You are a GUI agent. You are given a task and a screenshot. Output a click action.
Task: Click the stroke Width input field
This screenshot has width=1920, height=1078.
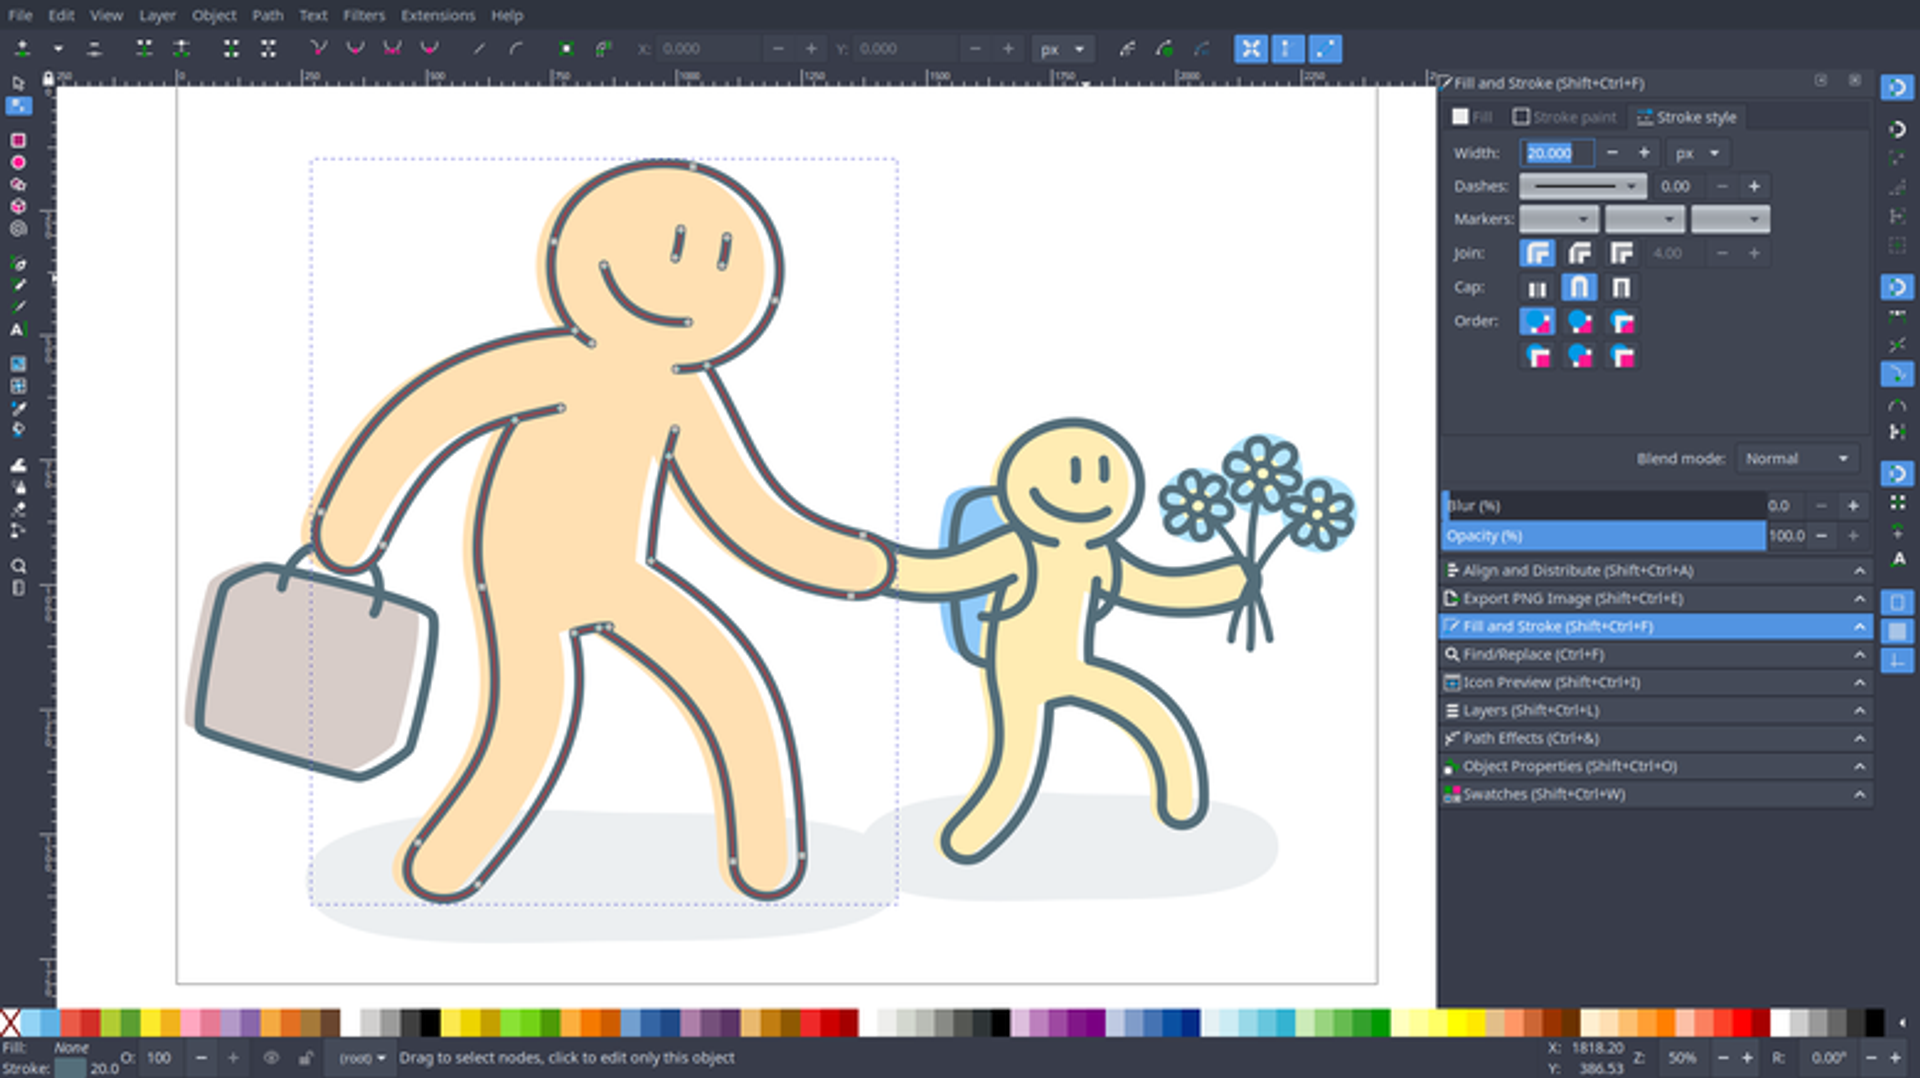(x=1558, y=154)
